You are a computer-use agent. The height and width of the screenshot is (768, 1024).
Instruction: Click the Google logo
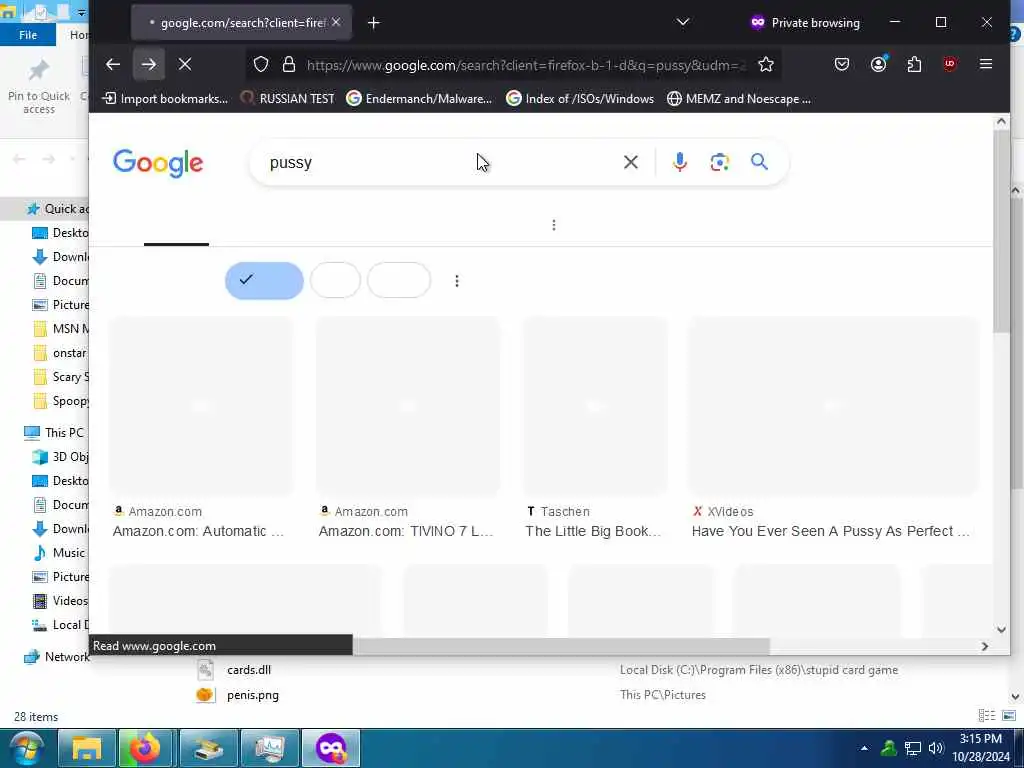pos(158,163)
